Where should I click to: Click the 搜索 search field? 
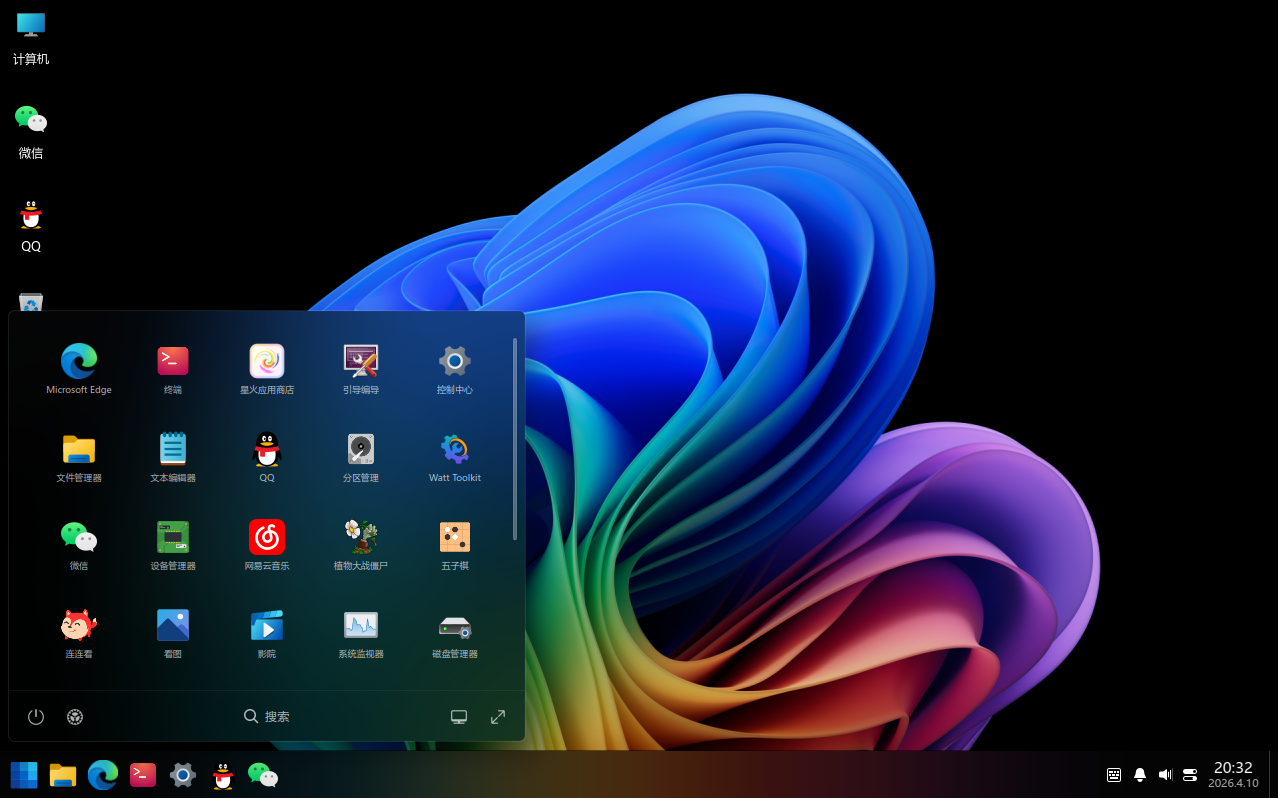click(267, 716)
